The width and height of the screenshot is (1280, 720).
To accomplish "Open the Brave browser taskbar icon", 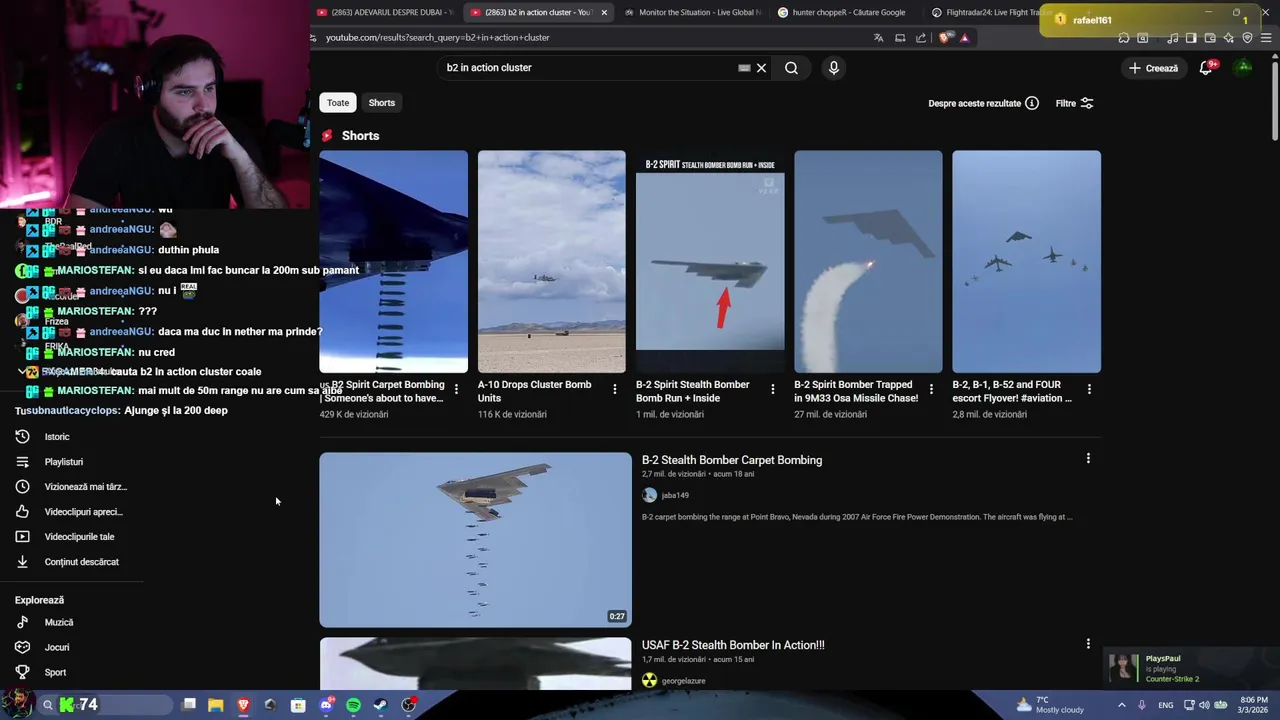I will [x=243, y=705].
